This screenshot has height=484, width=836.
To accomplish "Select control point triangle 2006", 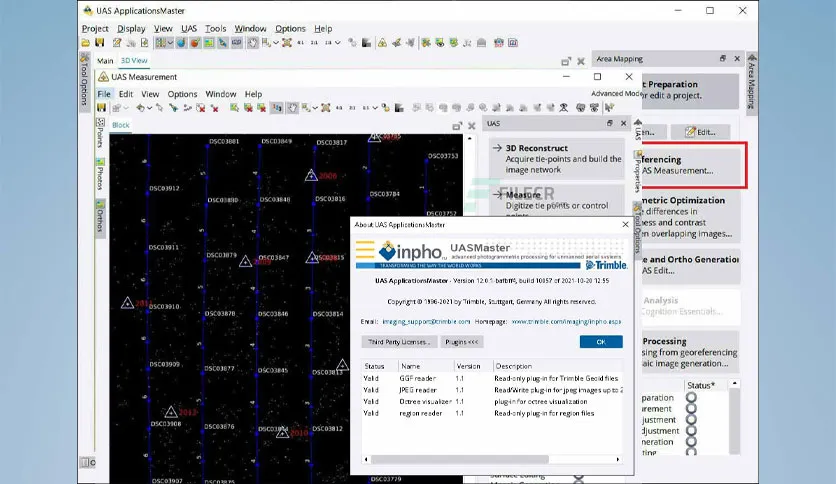I will point(311,175).
